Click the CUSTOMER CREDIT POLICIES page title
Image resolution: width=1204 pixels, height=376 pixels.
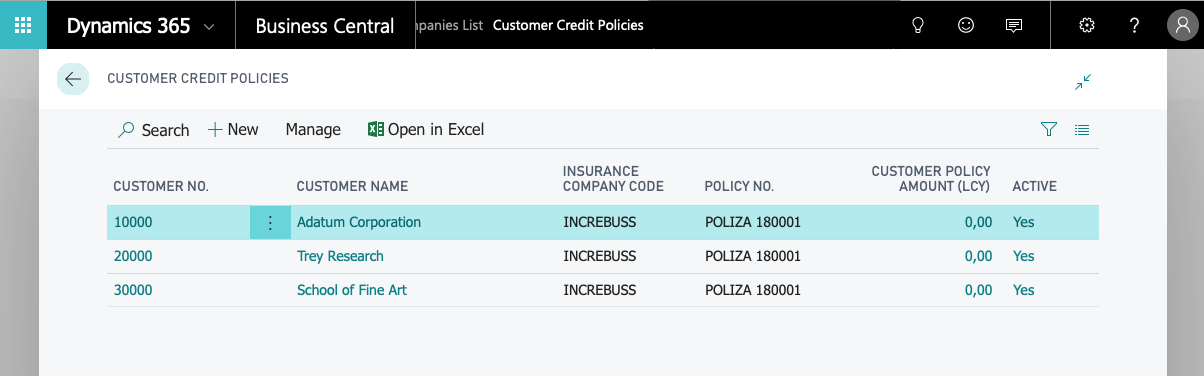(x=198, y=78)
